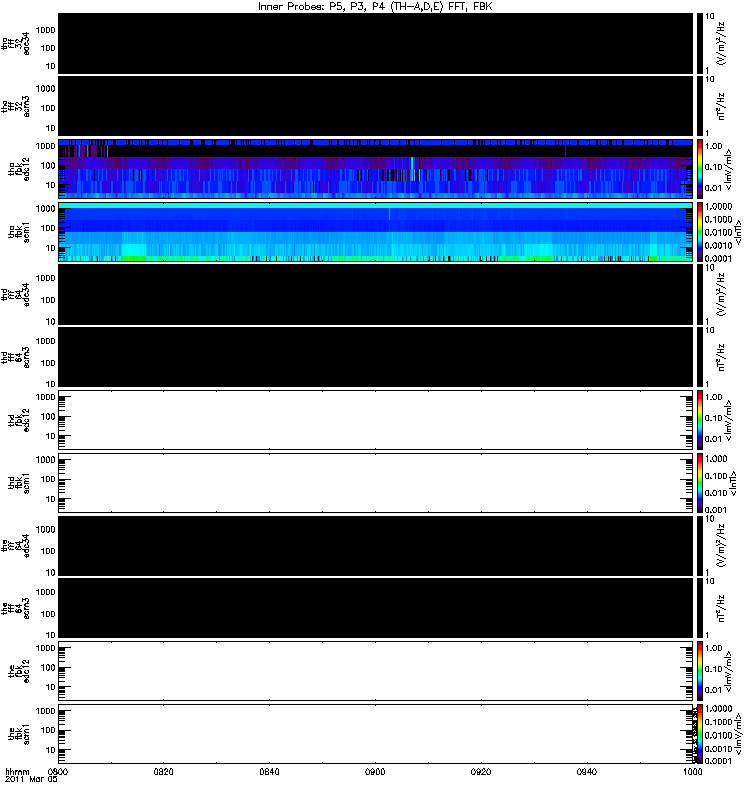Select the tha fbk scm1 spectrogram panel
The width and height of the screenshot is (750, 800).
(x=376, y=232)
